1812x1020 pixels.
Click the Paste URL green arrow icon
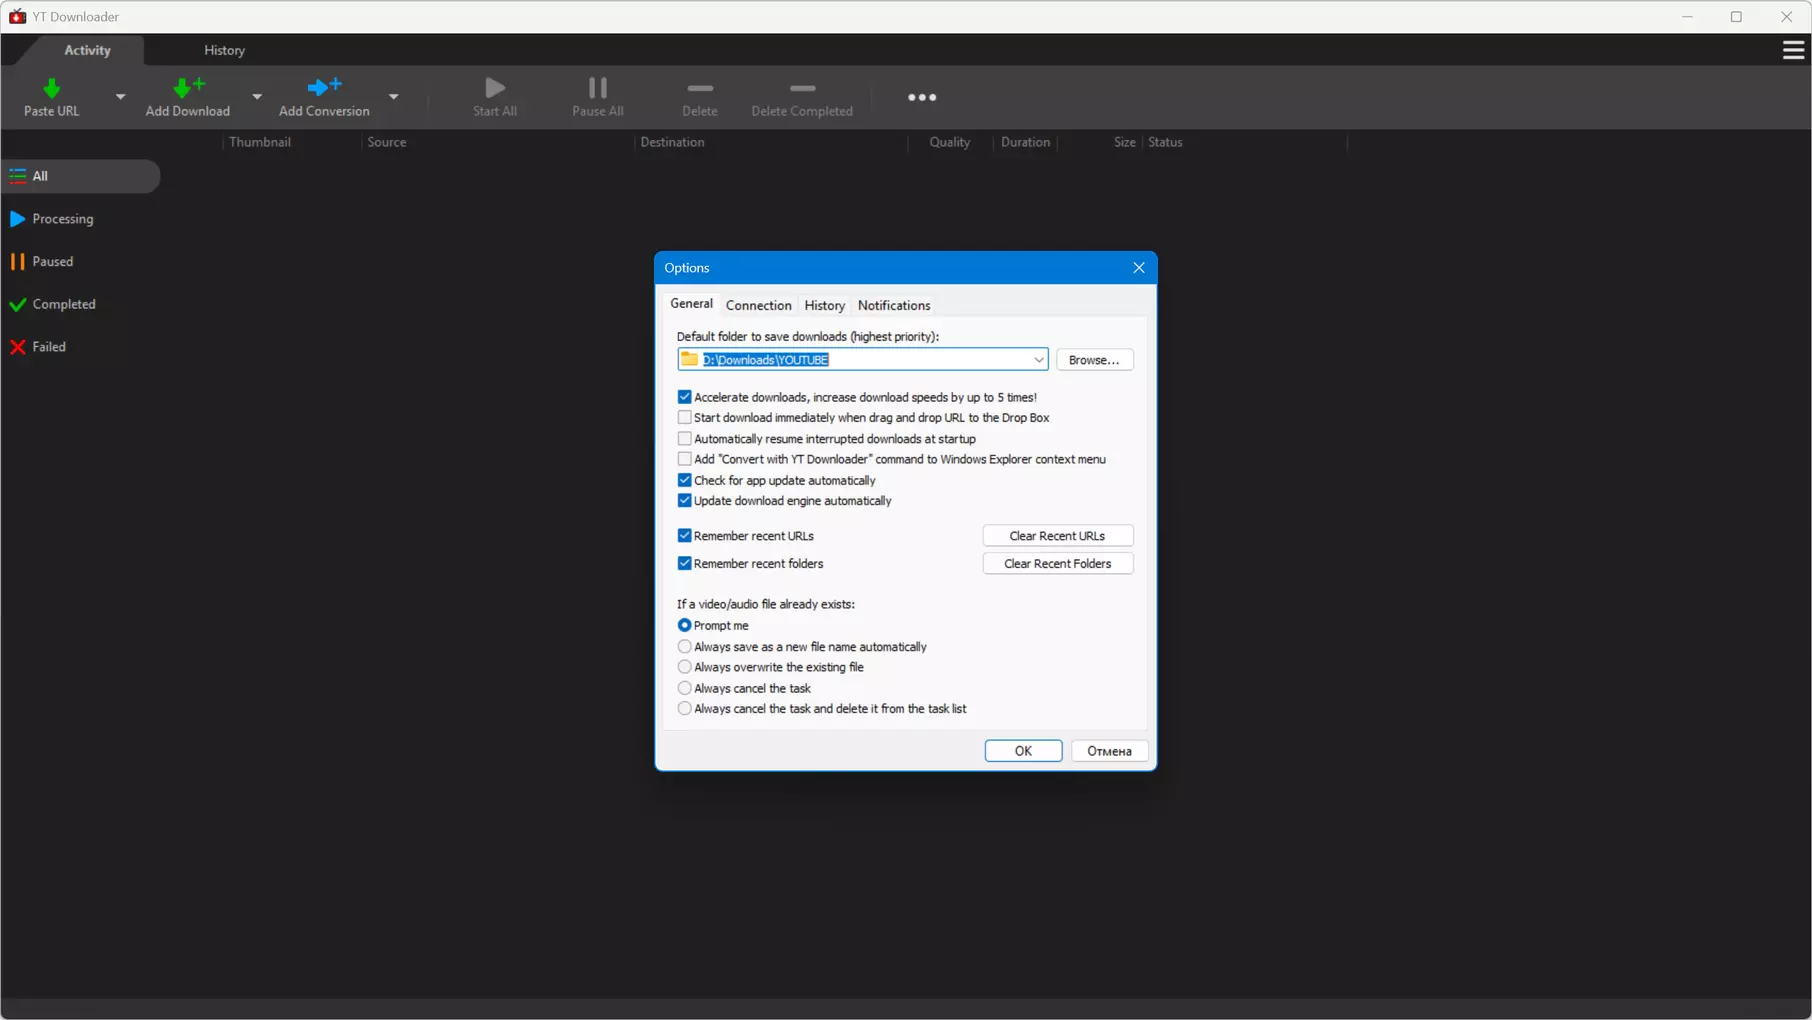[x=51, y=89]
